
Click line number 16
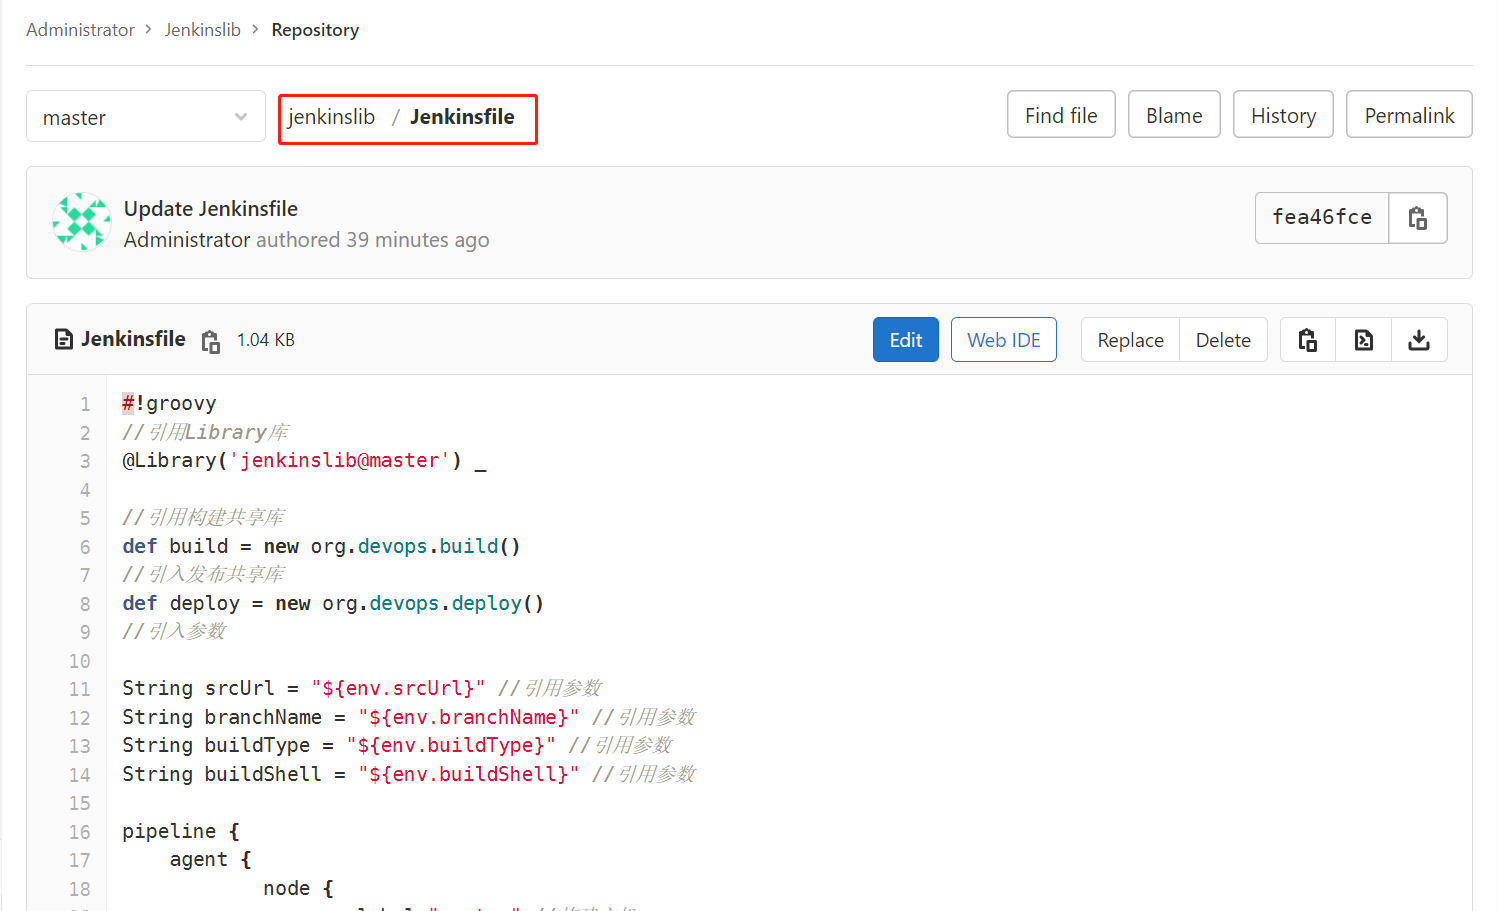[80, 832]
